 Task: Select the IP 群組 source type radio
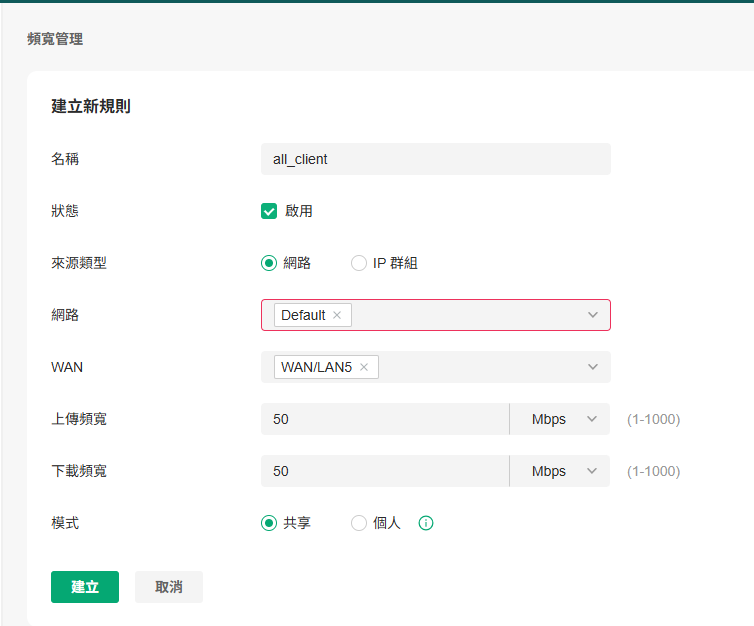tap(359, 263)
